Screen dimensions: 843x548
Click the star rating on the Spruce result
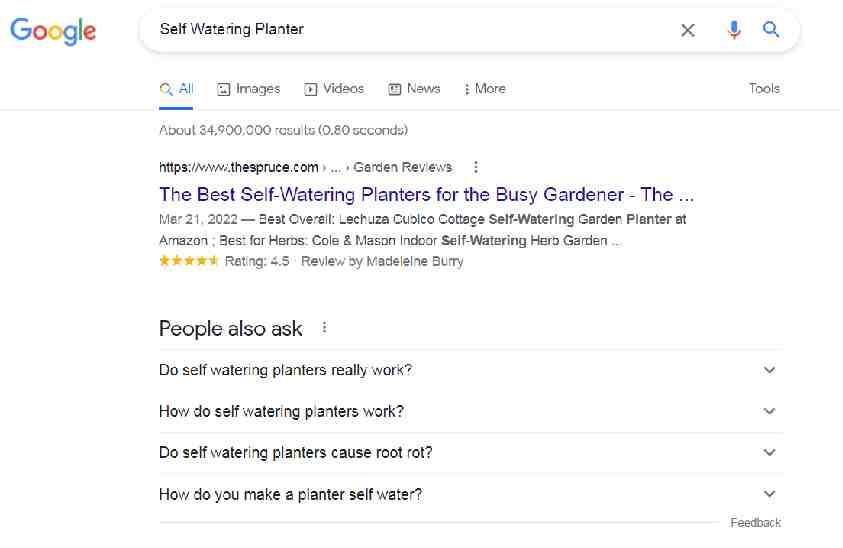pyautogui.click(x=189, y=261)
